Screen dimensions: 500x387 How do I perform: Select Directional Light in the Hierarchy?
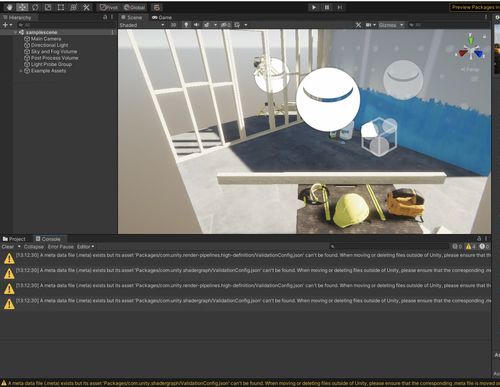coord(49,45)
